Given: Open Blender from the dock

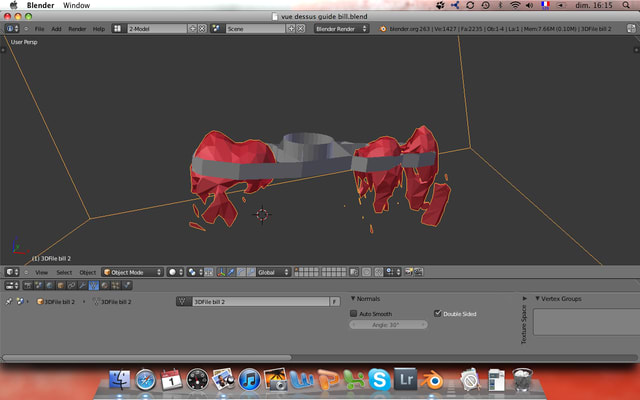Looking at the screenshot, I should pos(433,380).
